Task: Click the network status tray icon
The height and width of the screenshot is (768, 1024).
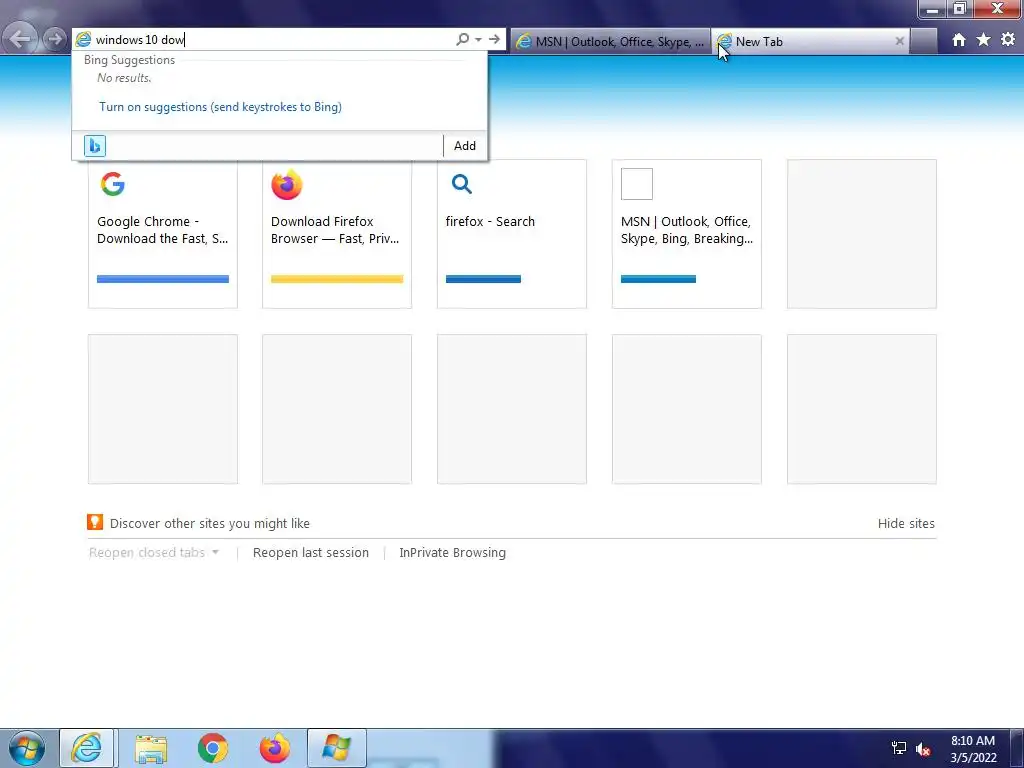Action: click(x=899, y=748)
